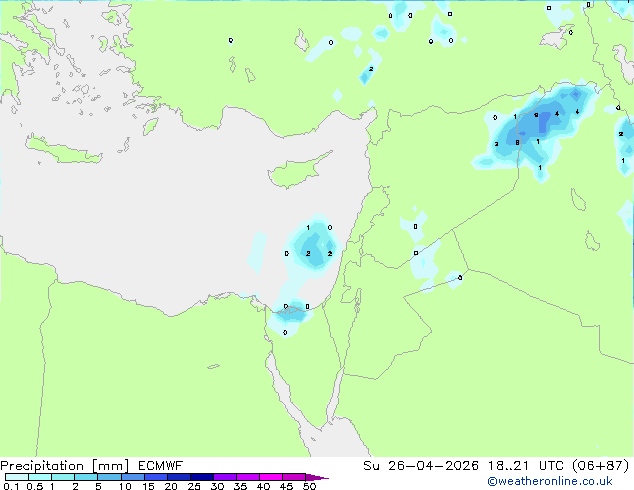The width and height of the screenshot is (634, 490).
Task: Click the island of Crete on the map
Action: 63,150
